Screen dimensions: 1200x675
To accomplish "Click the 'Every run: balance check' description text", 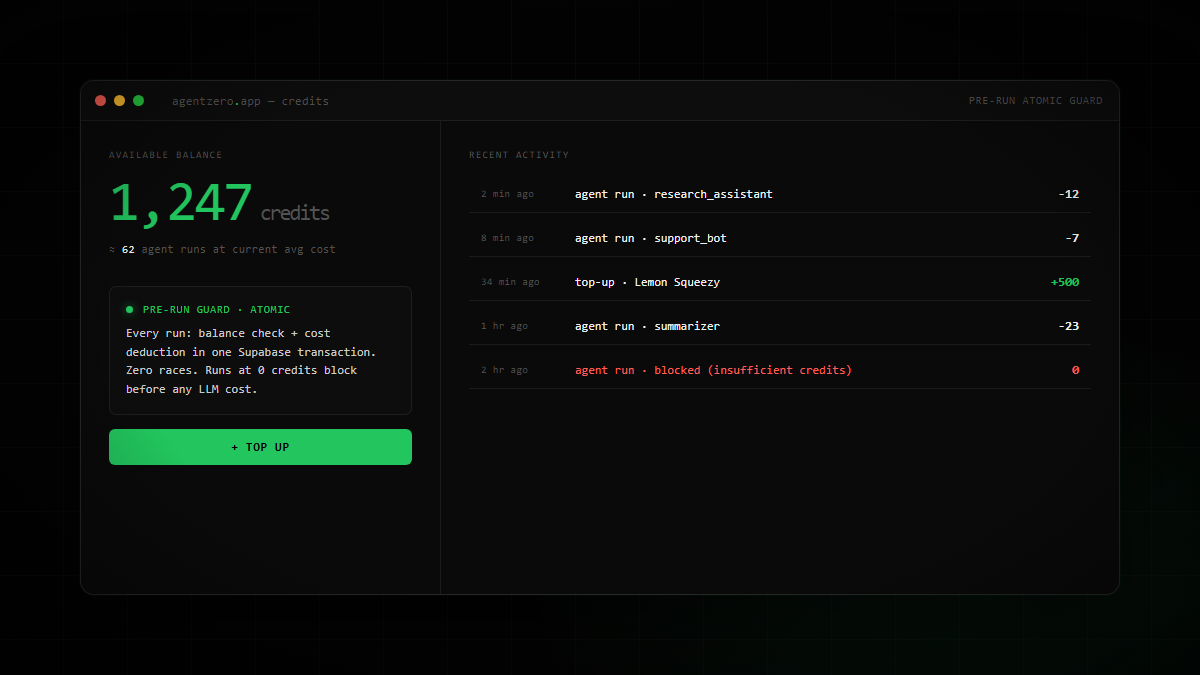I will 251,361.
